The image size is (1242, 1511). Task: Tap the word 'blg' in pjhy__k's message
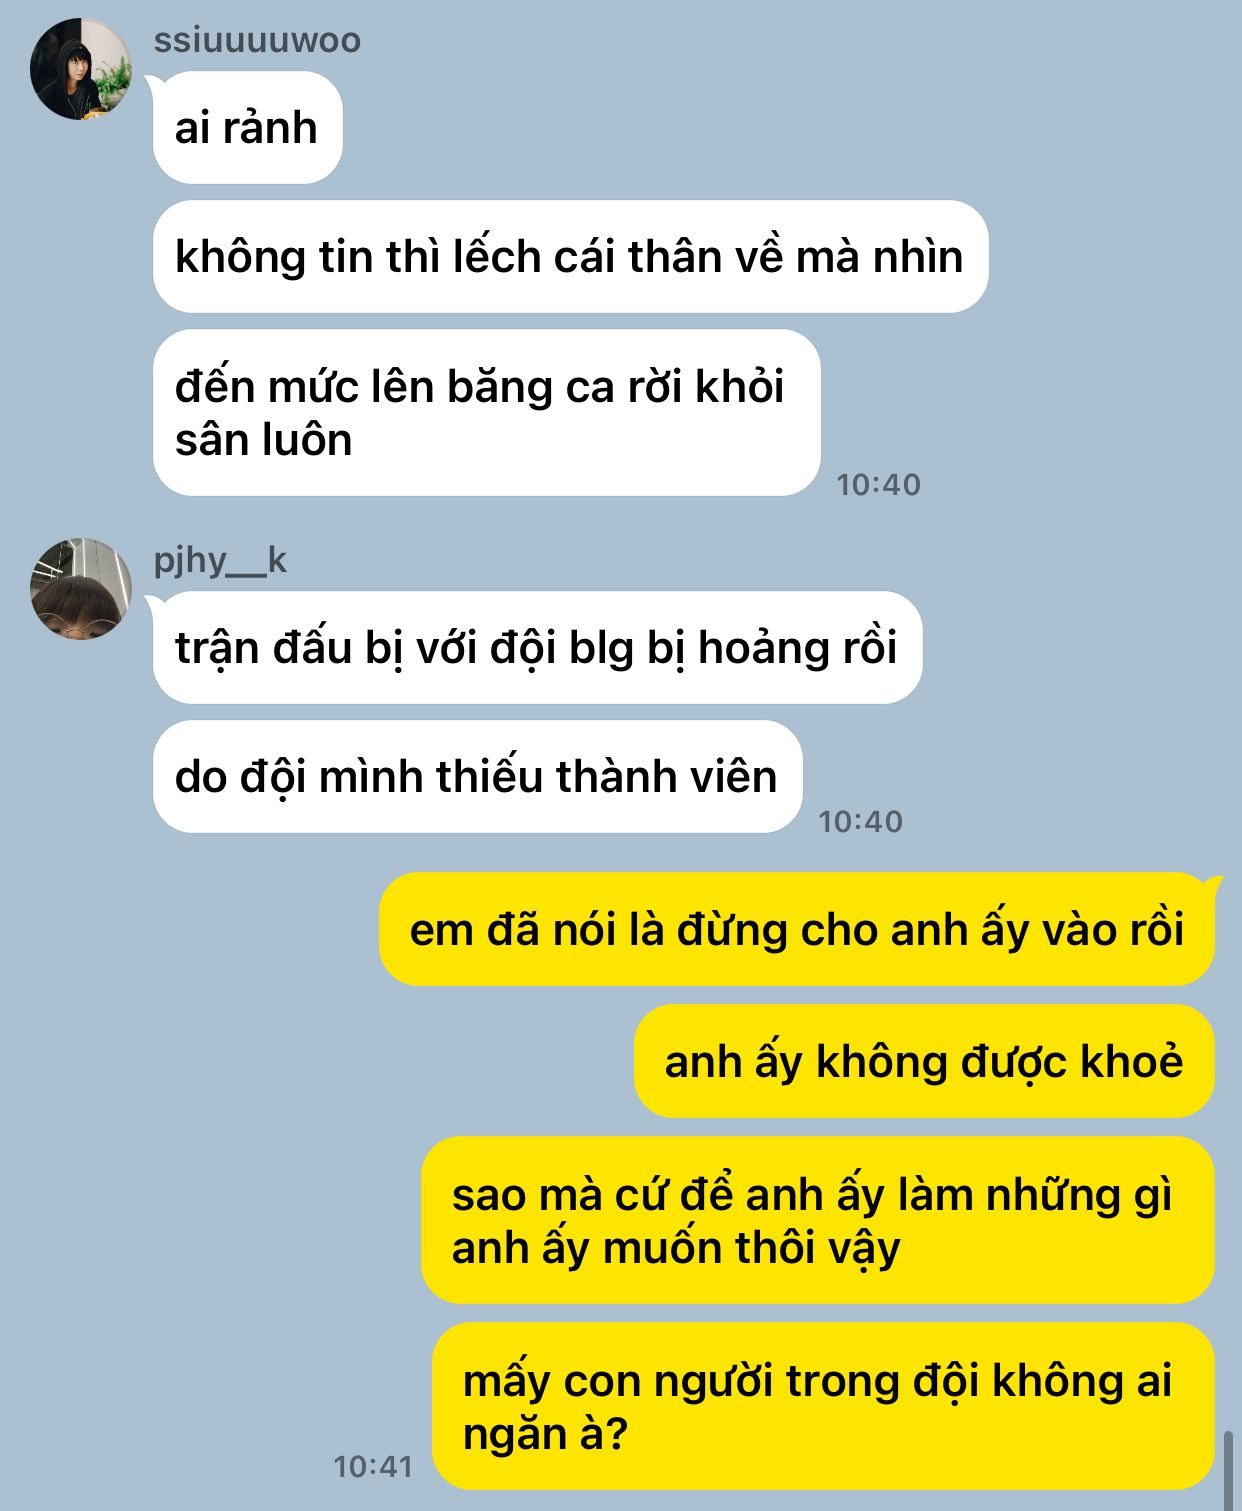pos(601,648)
